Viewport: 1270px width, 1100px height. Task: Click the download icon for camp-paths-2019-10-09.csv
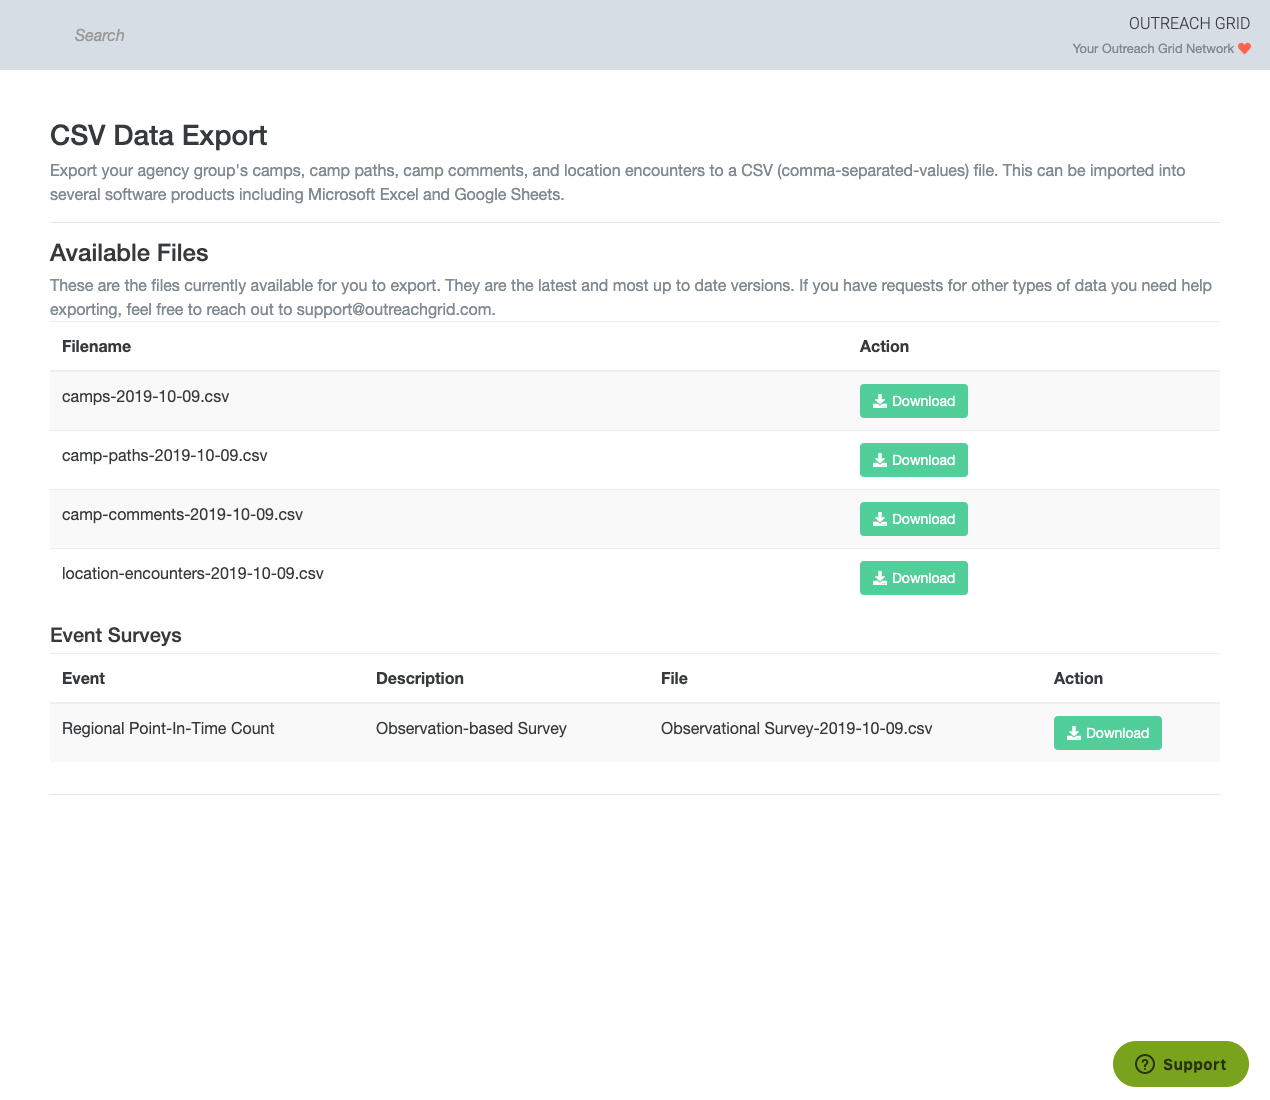click(x=880, y=460)
